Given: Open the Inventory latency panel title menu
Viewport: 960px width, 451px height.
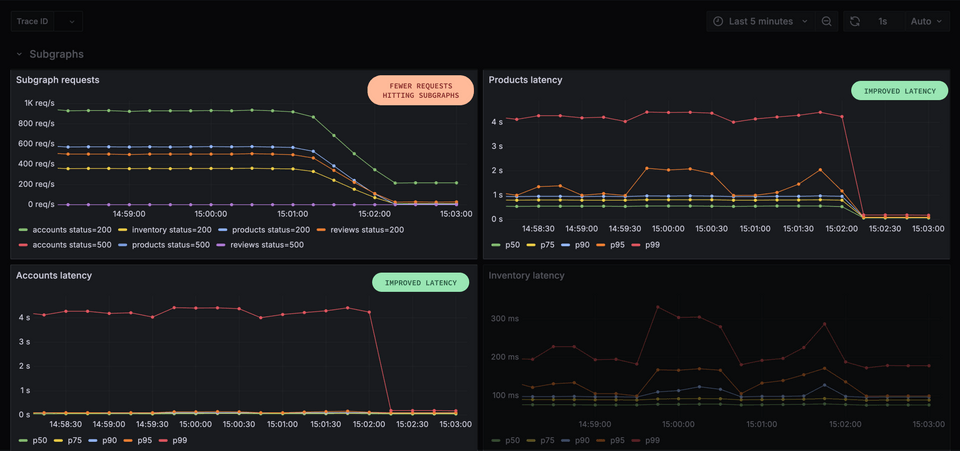Looking at the screenshot, I should click(527, 275).
